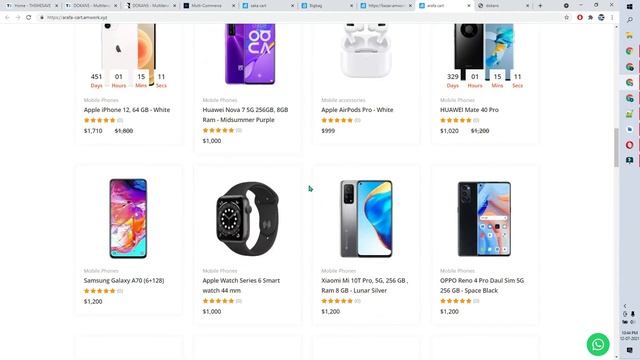Open the Opera extension icon in toolbar
This screenshot has width=640, height=360.
(580, 18)
